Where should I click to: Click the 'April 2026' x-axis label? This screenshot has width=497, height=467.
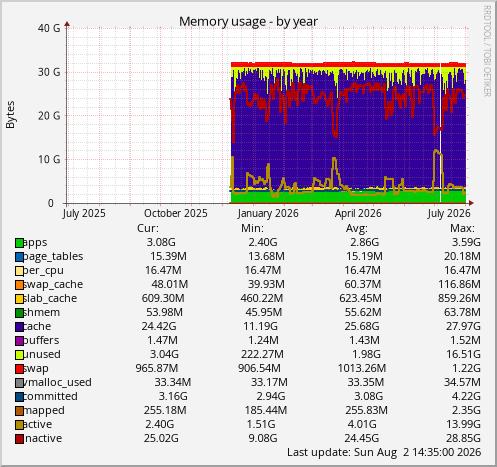(358, 213)
